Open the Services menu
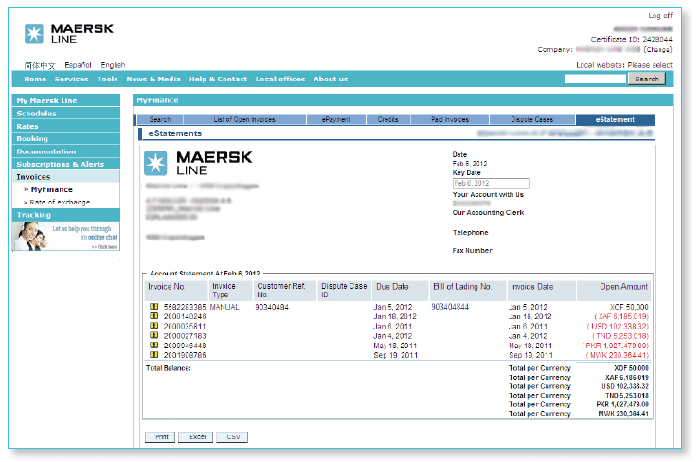 (x=71, y=79)
